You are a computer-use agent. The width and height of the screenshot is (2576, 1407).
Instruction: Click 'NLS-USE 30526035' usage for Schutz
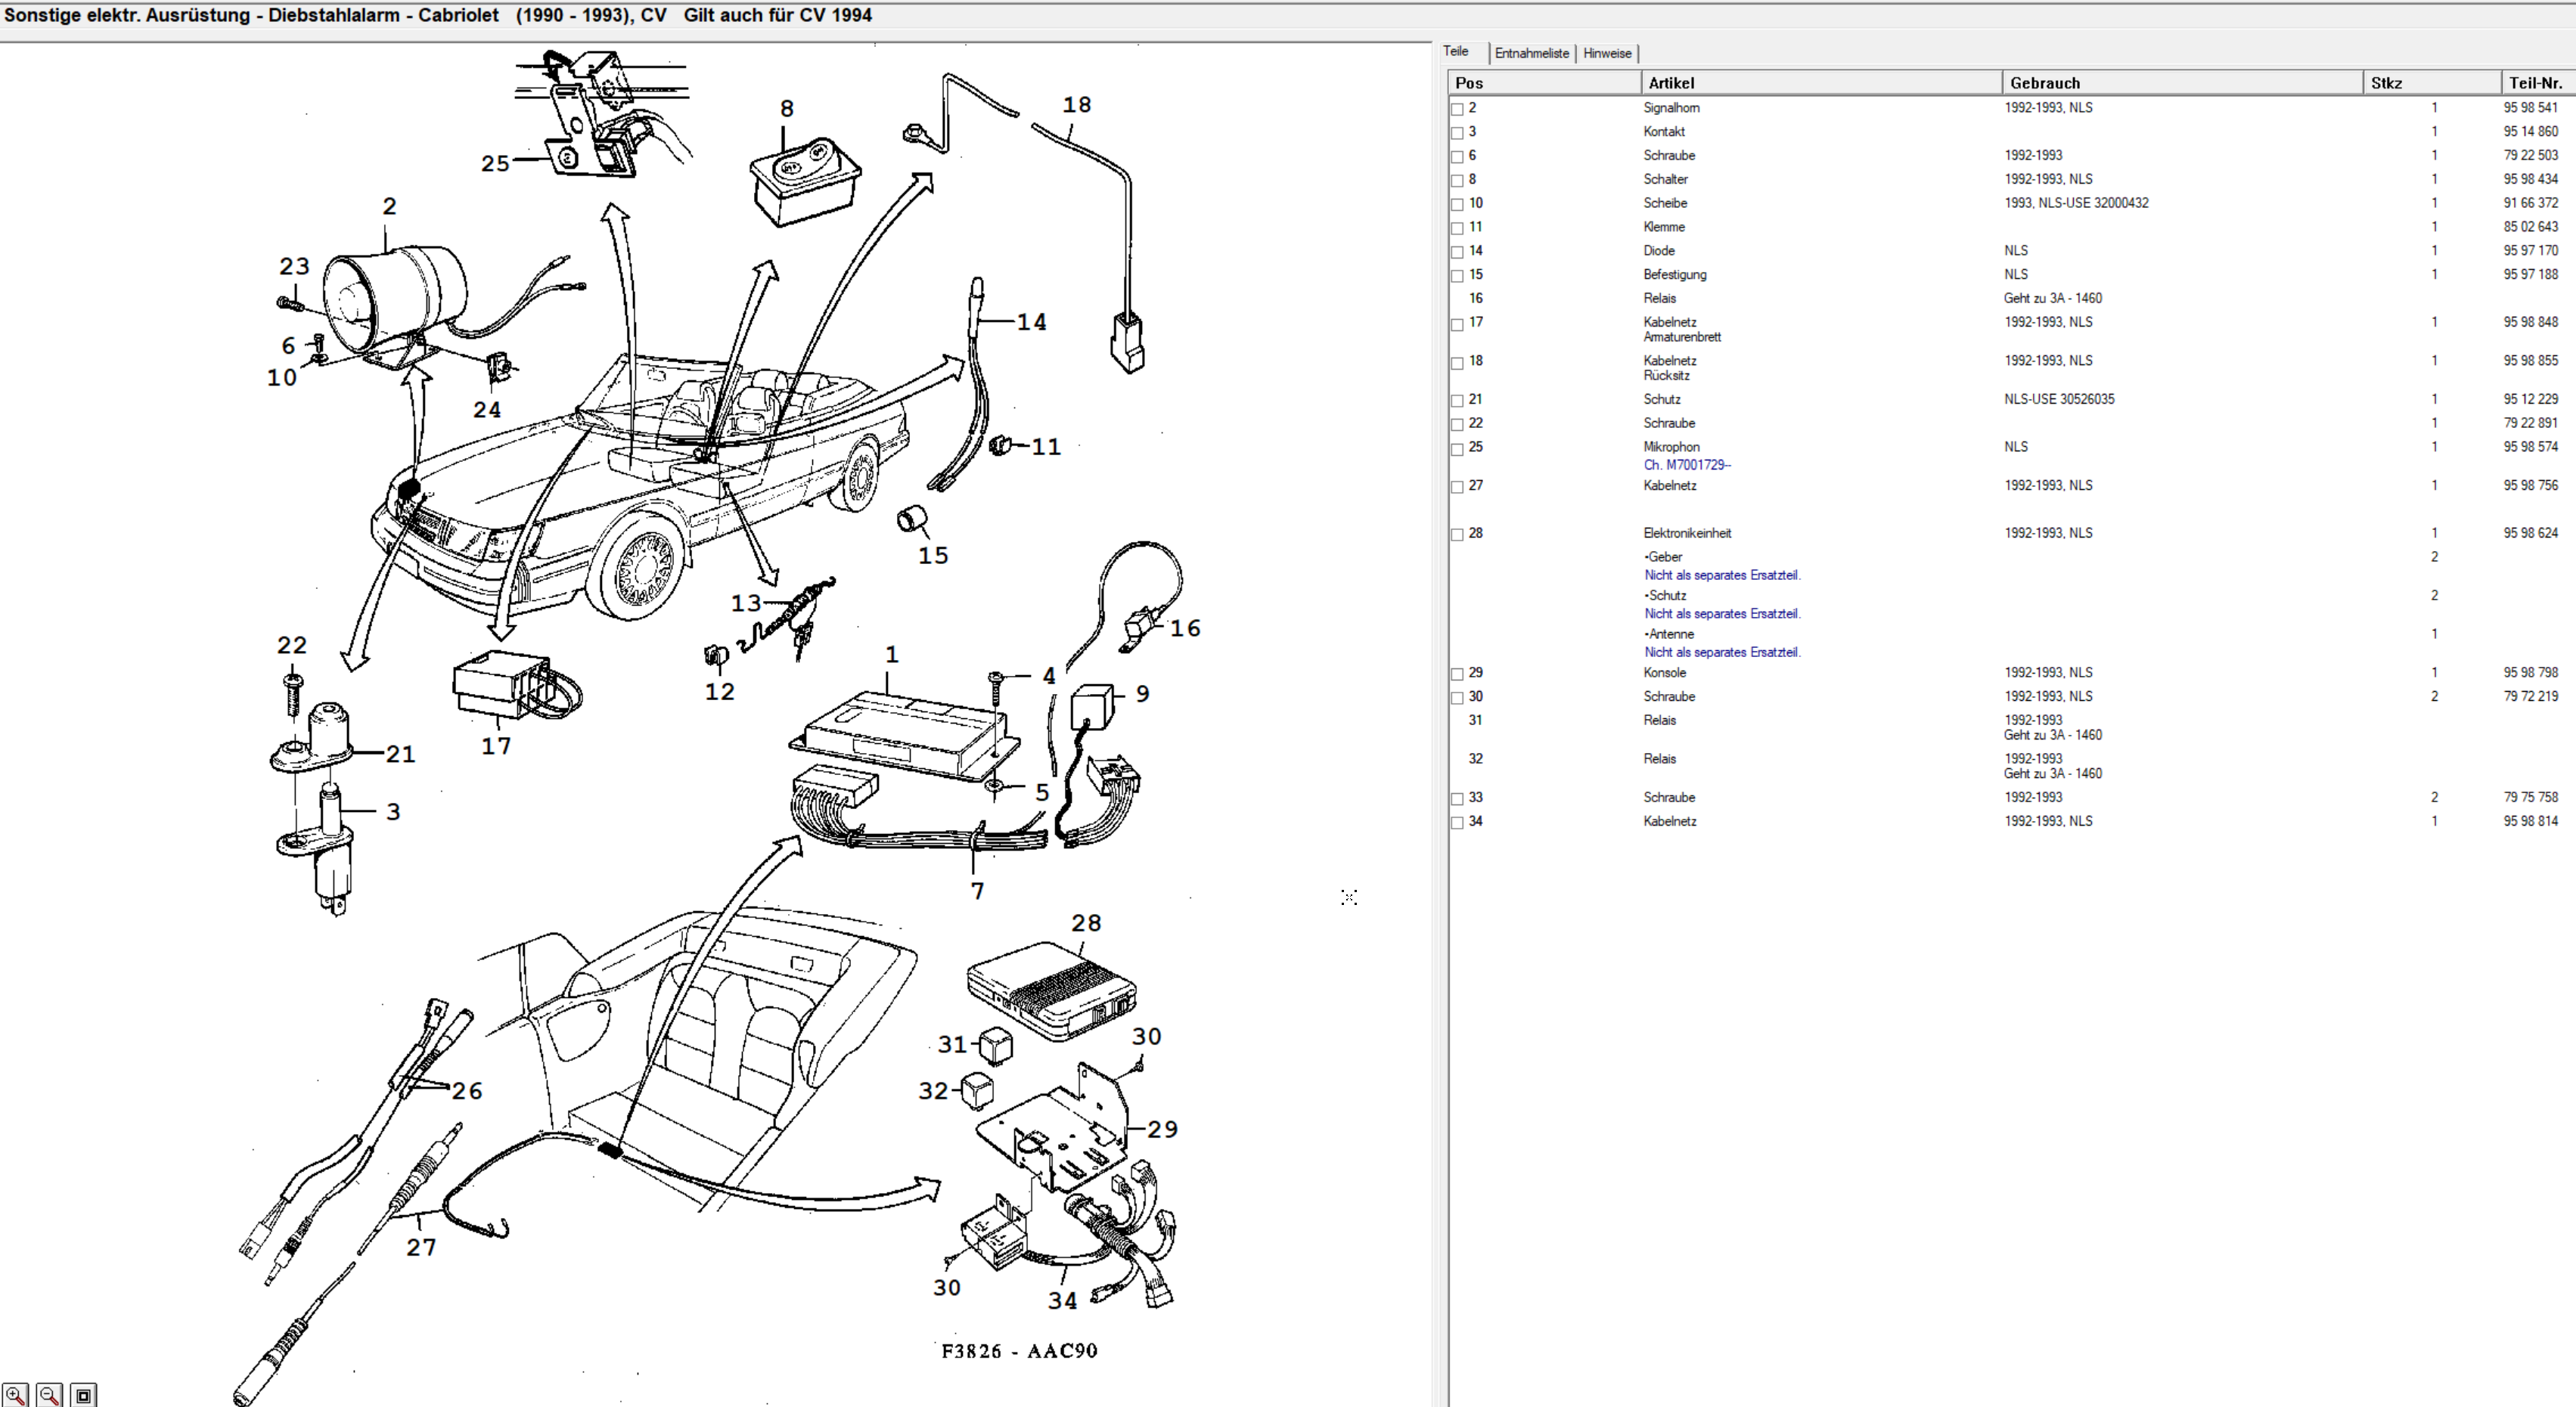point(2058,399)
